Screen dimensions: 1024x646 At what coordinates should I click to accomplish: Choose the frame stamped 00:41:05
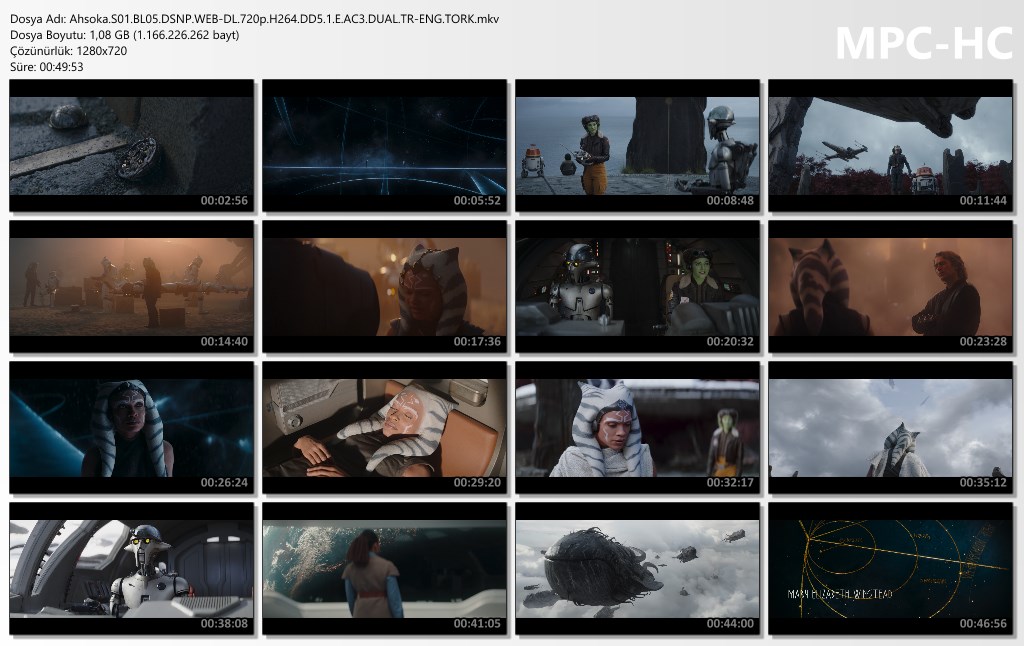click(384, 569)
